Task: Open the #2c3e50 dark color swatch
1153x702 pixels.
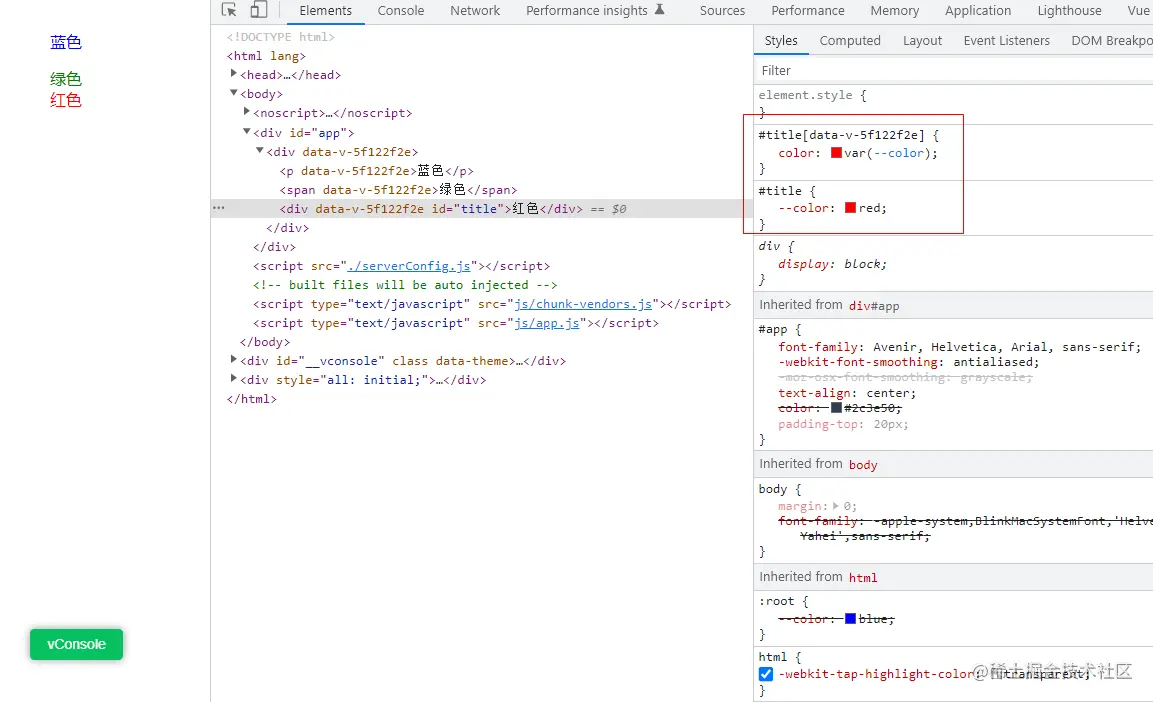Action: [836, 407]
